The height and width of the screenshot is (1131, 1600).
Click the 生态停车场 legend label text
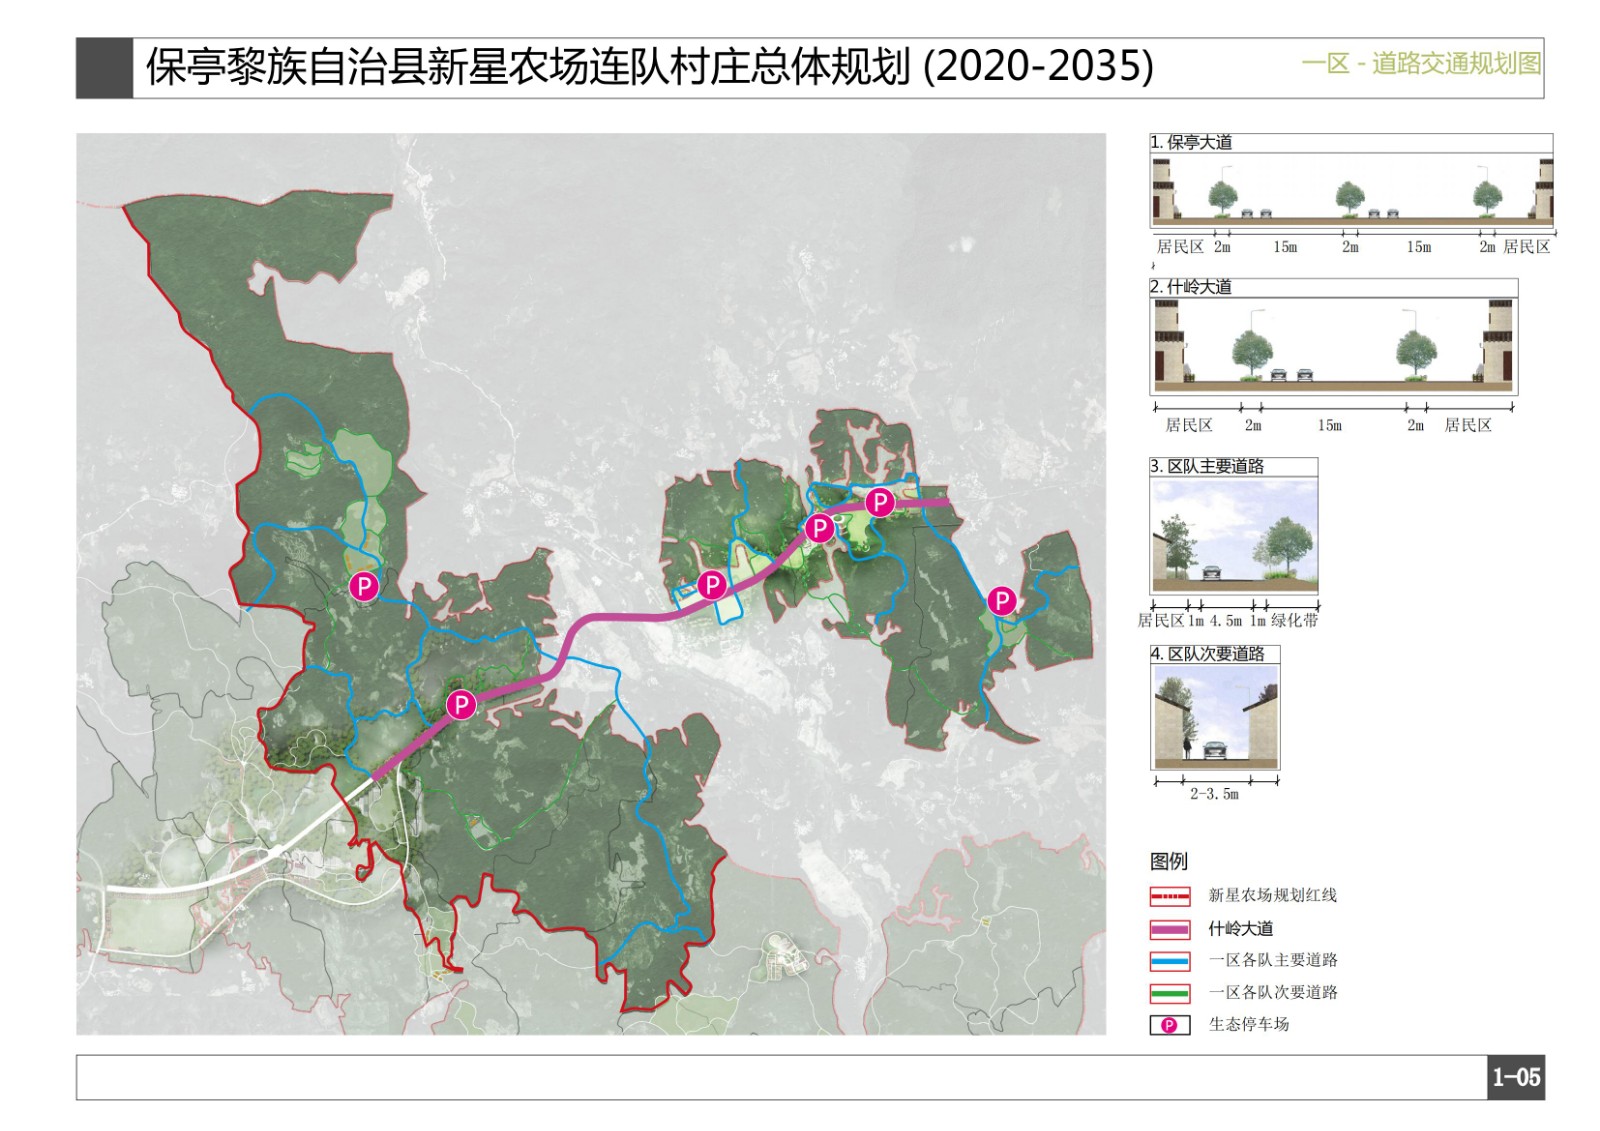pos(1249,1025)
